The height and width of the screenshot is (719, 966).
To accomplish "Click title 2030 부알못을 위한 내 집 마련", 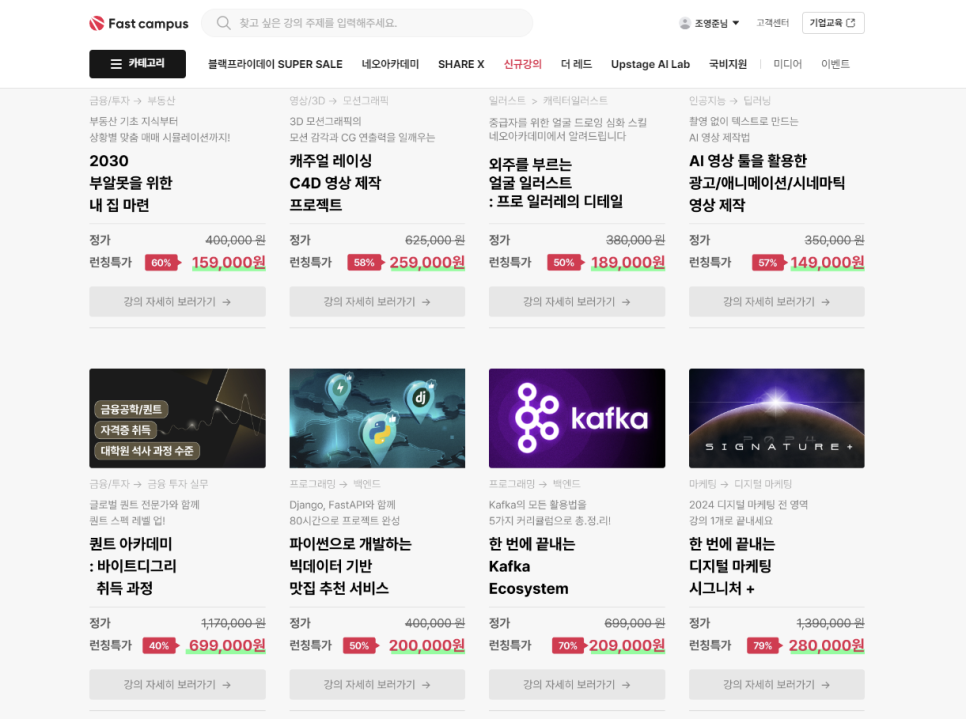I will [131, 183].
